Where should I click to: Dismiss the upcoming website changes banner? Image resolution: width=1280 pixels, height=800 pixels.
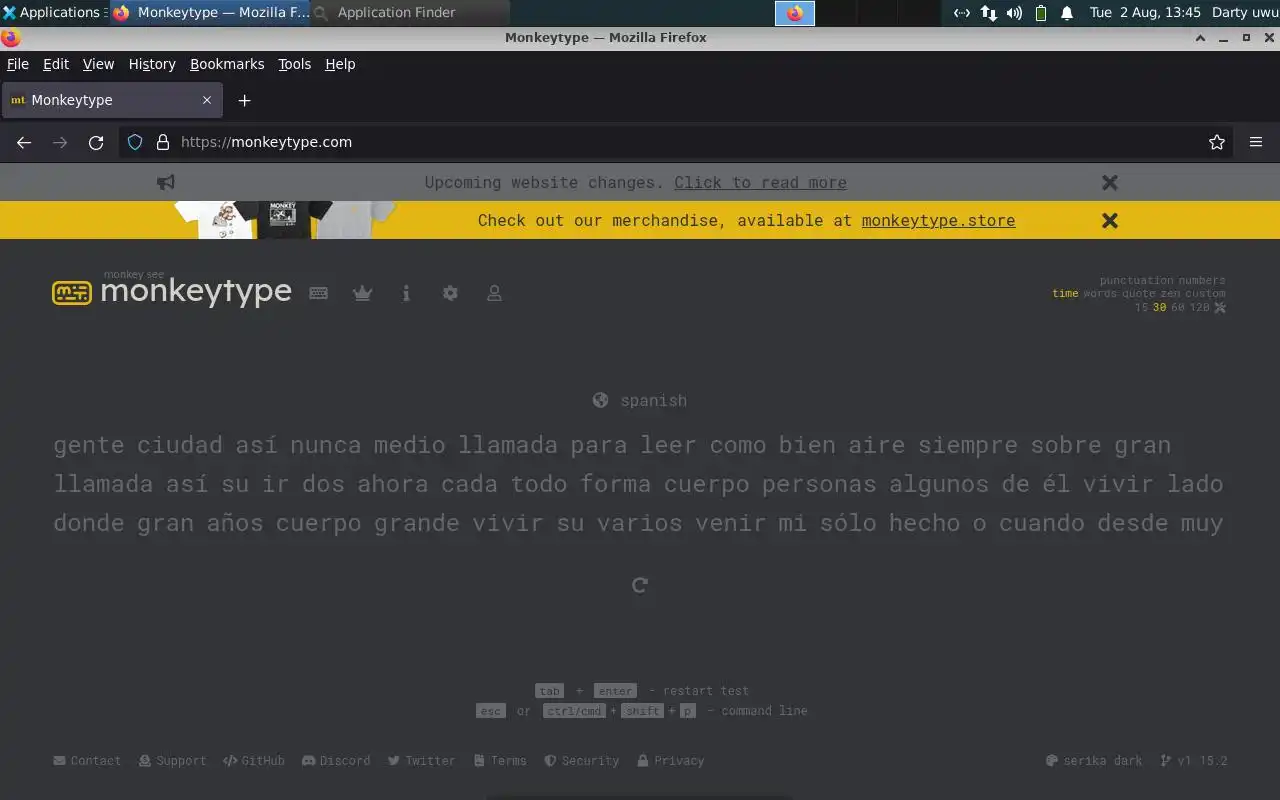(1109, 182)
